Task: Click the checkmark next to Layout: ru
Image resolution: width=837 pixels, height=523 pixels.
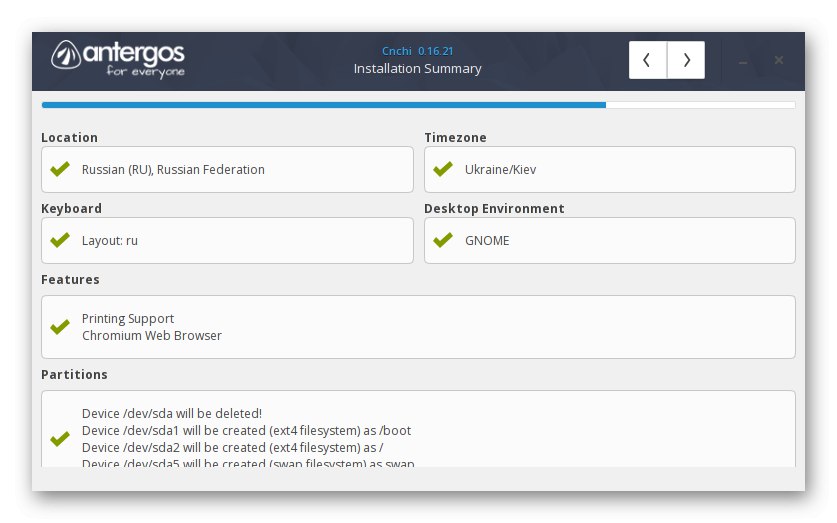Action: click(x=60, y=240)
